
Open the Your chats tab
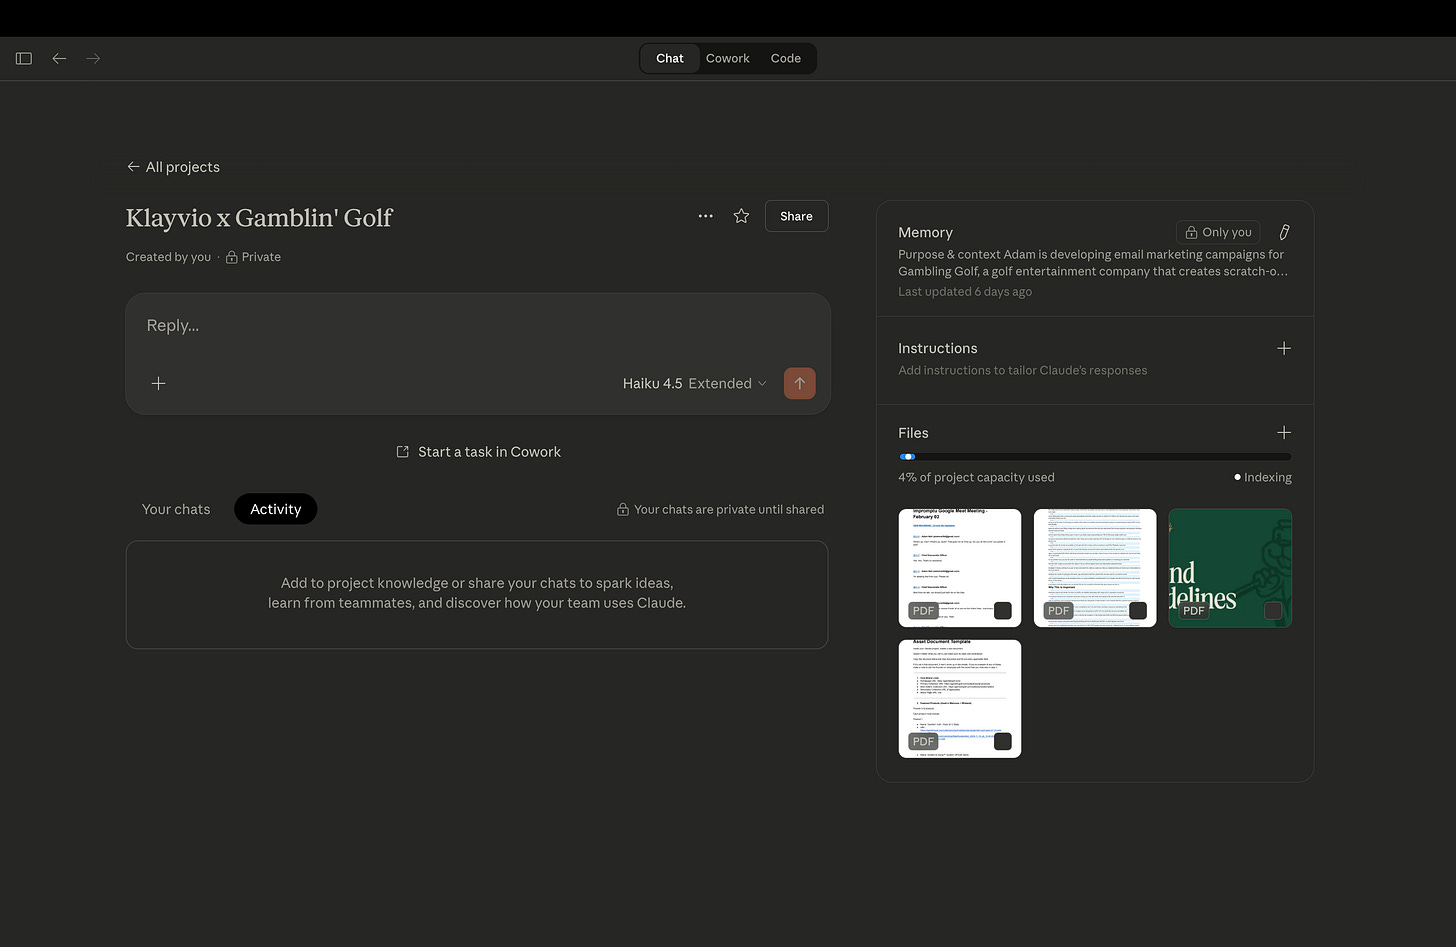pyautogui.click(x=176, y=509)
